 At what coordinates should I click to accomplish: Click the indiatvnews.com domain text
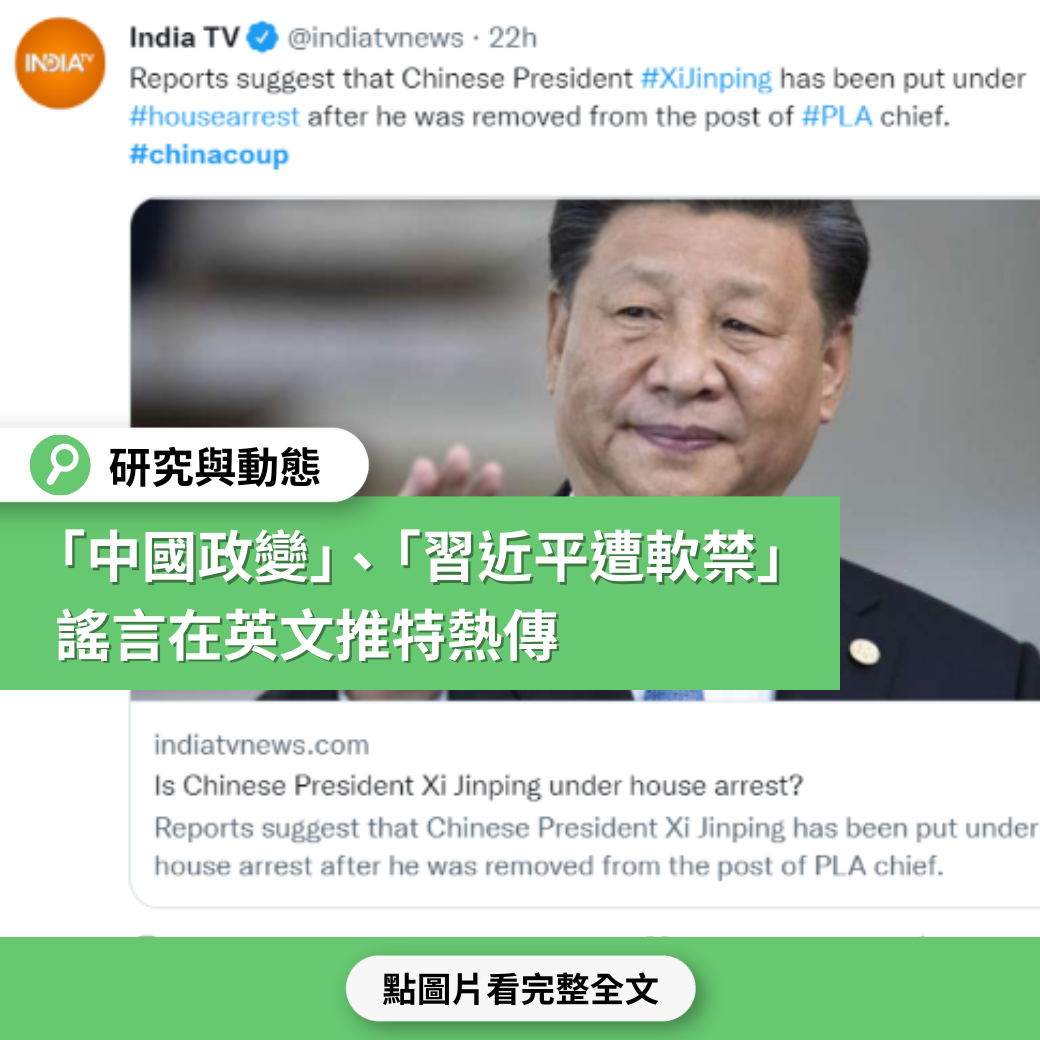(261, 745)
